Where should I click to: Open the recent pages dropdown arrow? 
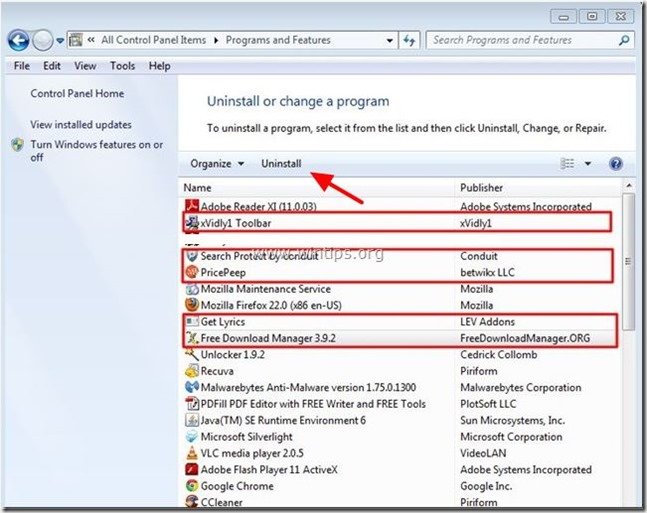(x=60, y=40)
